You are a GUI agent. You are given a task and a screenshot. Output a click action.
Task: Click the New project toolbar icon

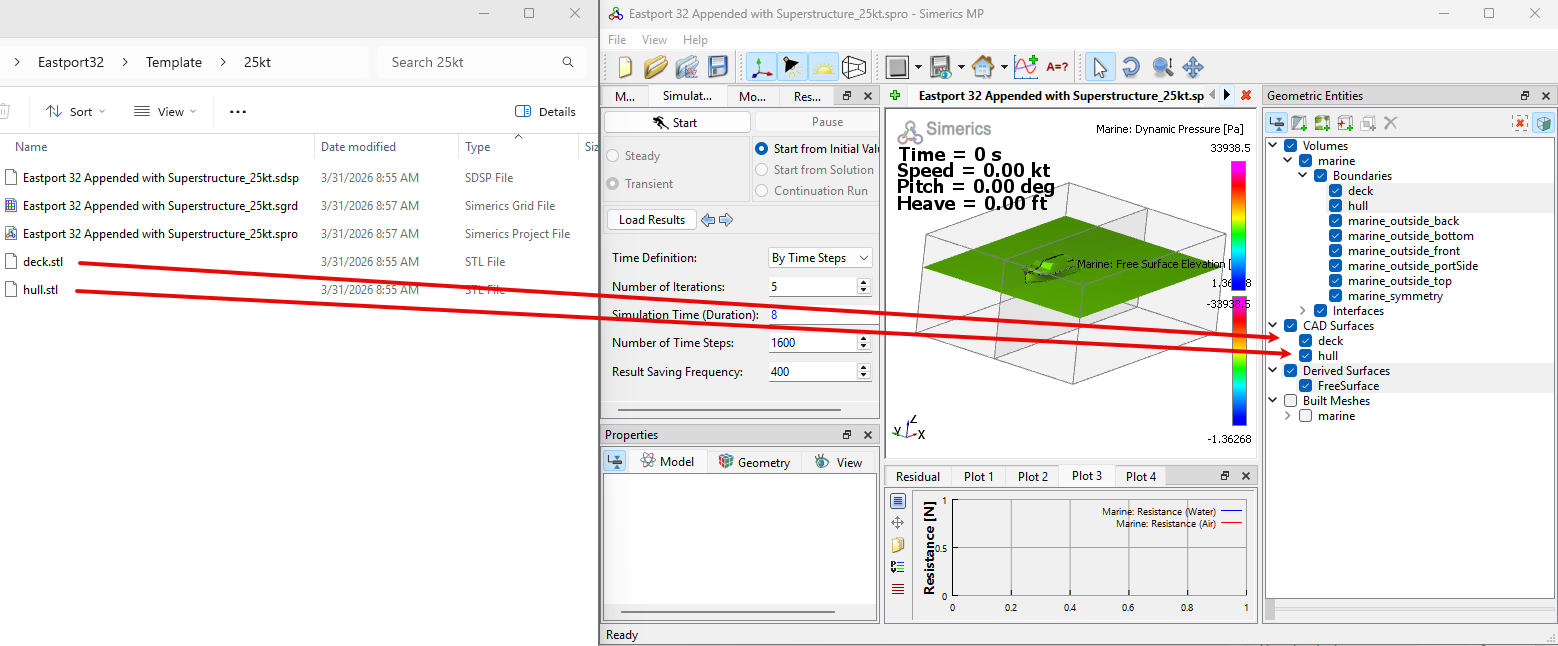(625, 67)
